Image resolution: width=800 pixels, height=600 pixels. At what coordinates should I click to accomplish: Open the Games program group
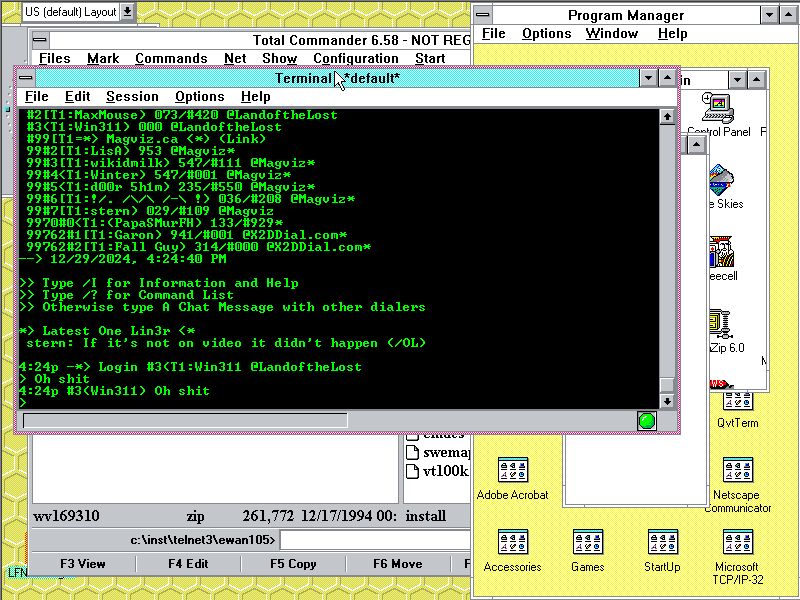(x=587, y=543)
